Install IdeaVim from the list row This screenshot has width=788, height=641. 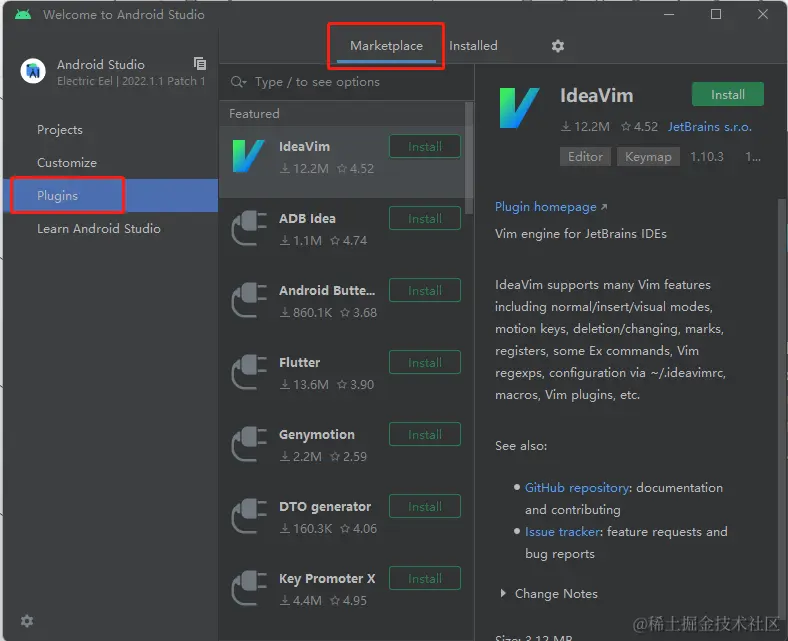tap(425, 146)
